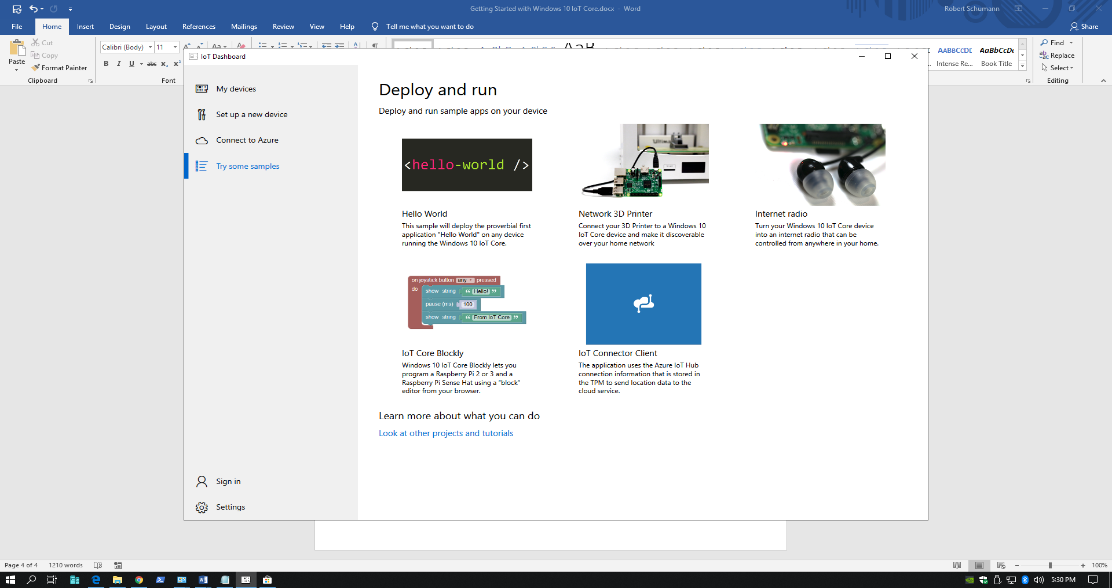Toggle italic formatting in Word ribbon
Viewport: 1112px width, 588px height.
click(118, 64)
